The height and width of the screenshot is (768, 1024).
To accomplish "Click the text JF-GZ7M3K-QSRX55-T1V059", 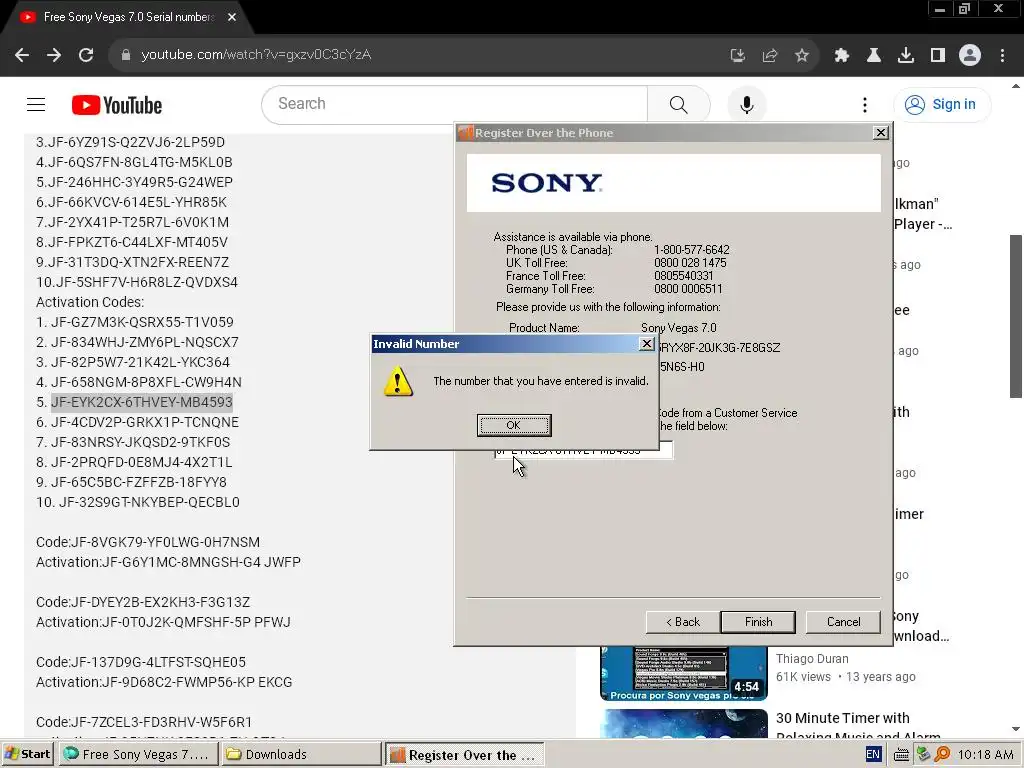I will click(x=142, y=322).
